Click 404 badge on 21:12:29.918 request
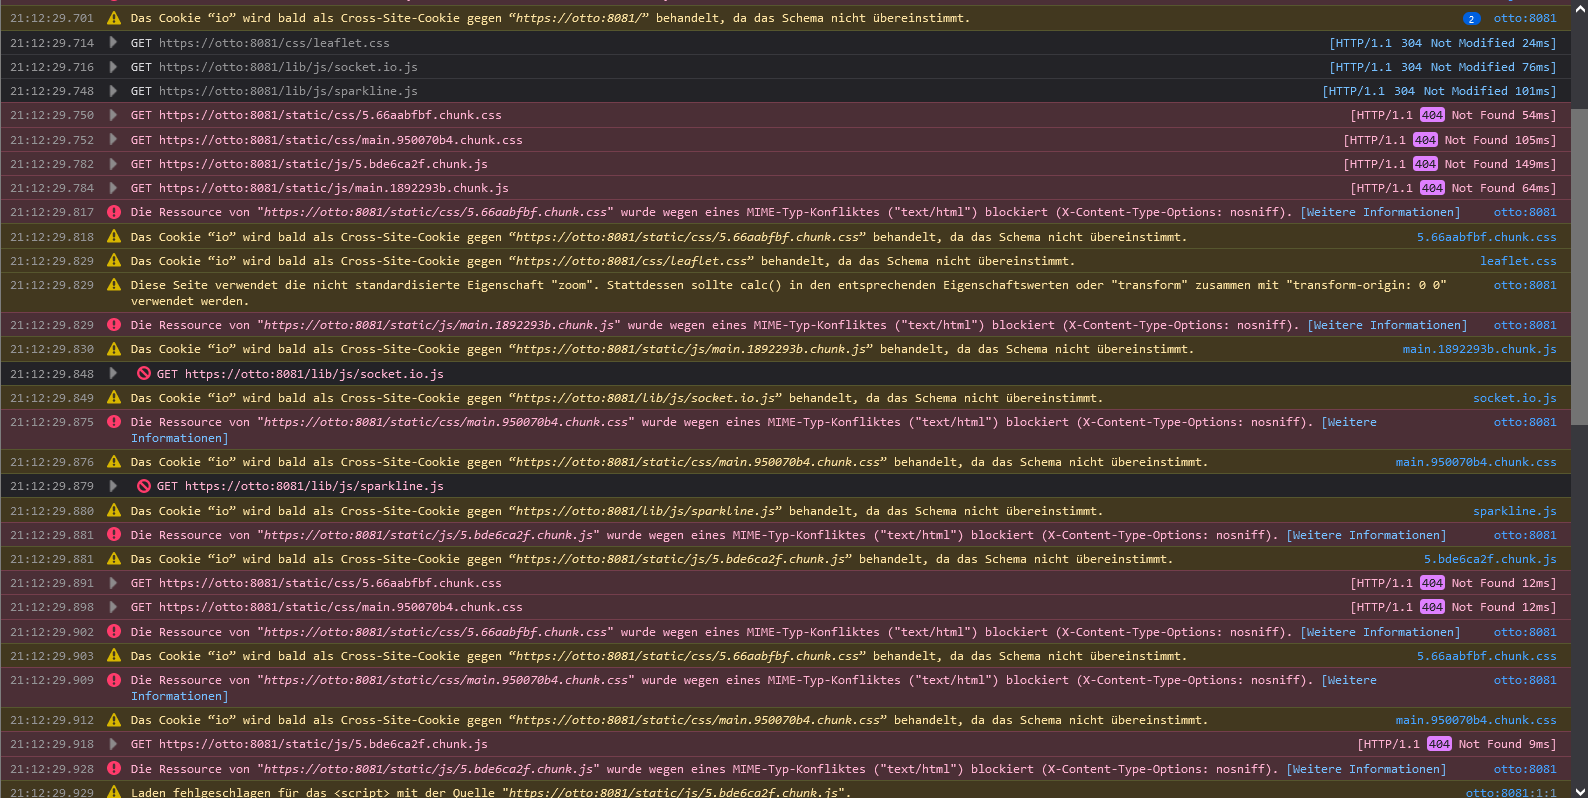 (1439, 744)
